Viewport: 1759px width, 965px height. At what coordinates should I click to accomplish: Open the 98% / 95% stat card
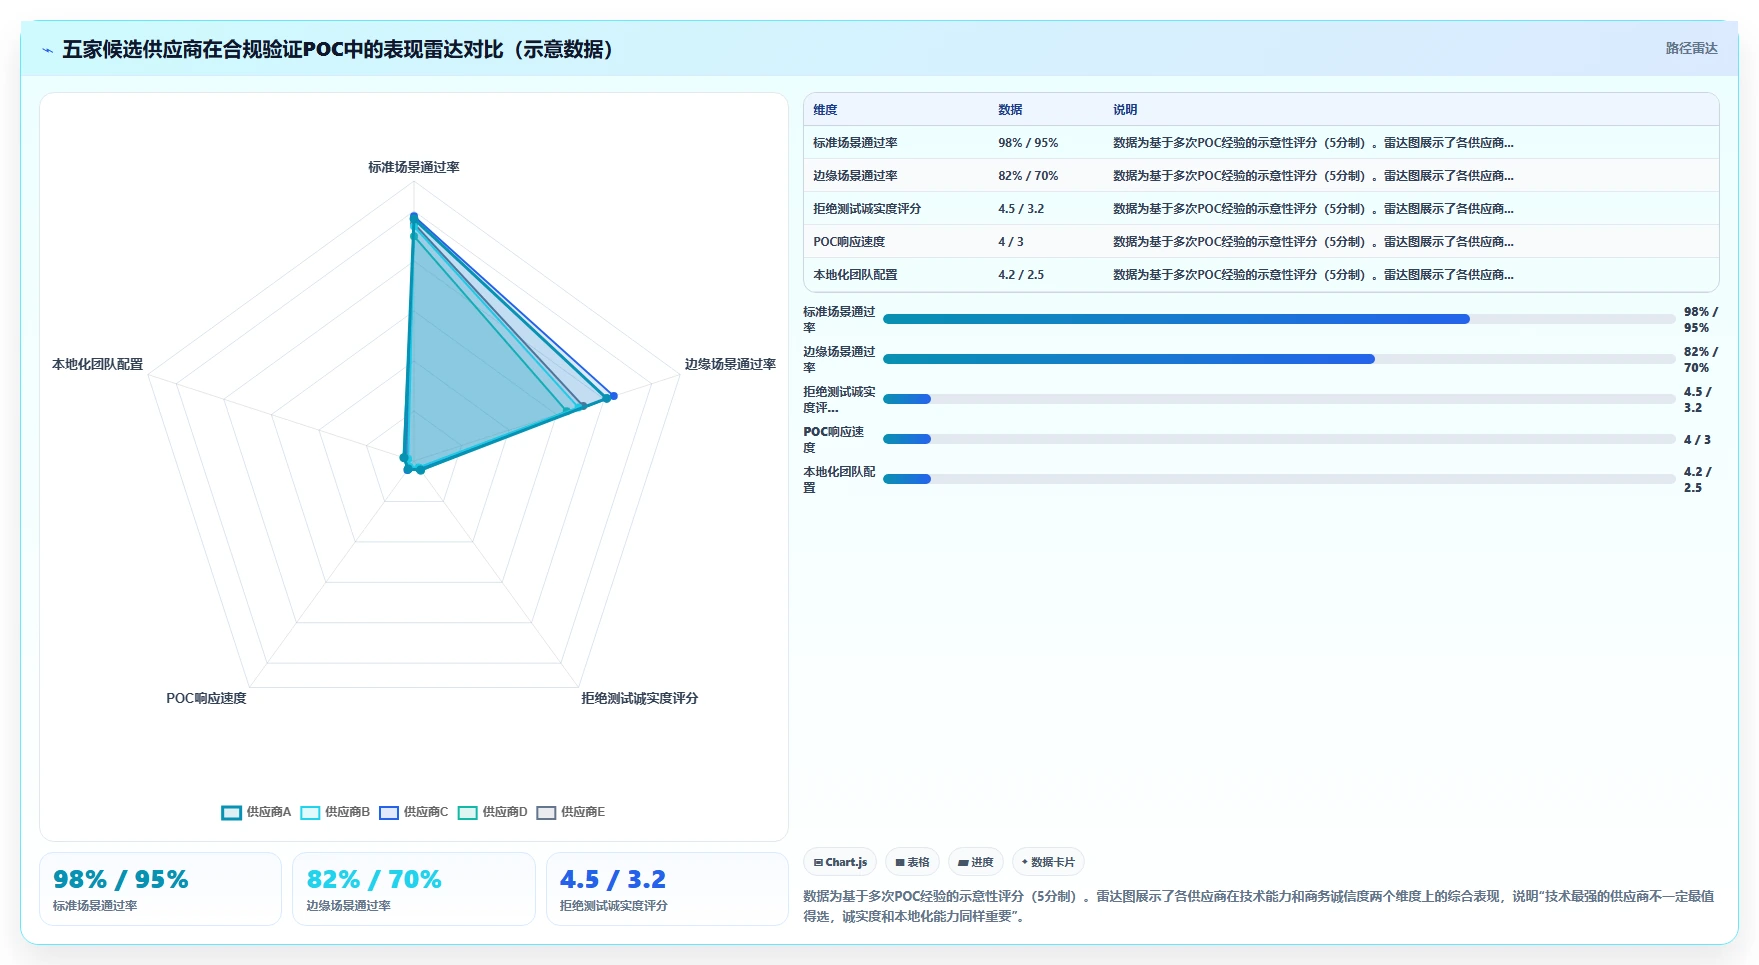tap(161, 889)
